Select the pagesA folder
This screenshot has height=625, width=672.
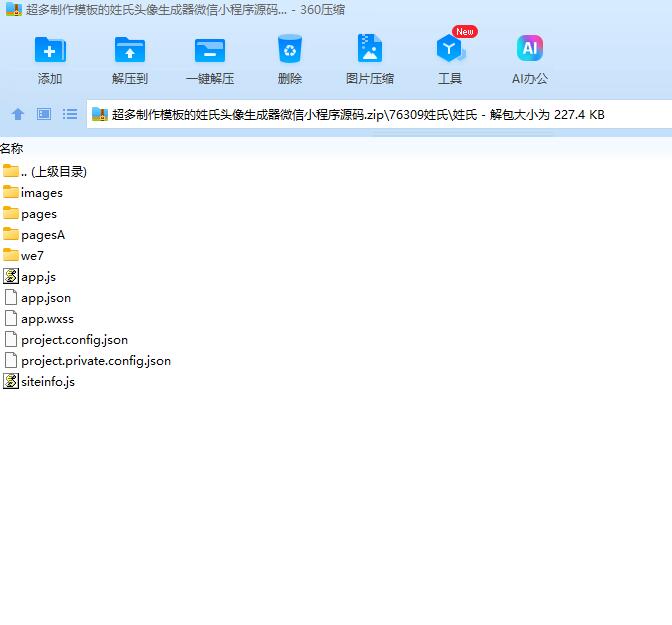33,234
